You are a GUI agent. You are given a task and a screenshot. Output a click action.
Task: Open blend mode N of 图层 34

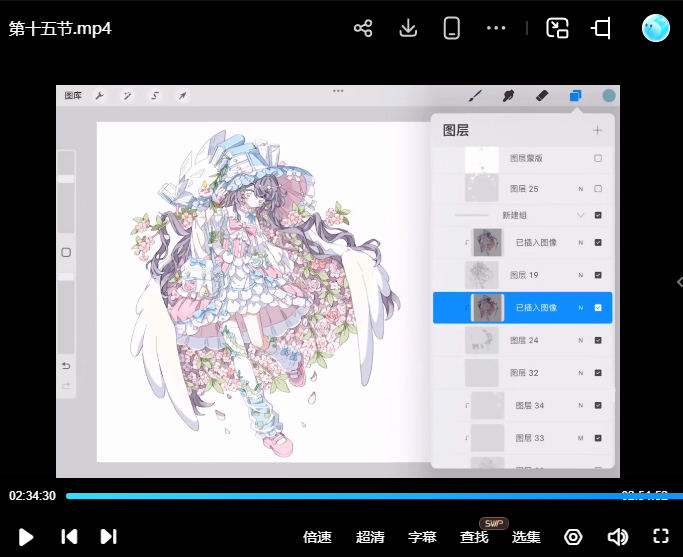coord(581,405)
